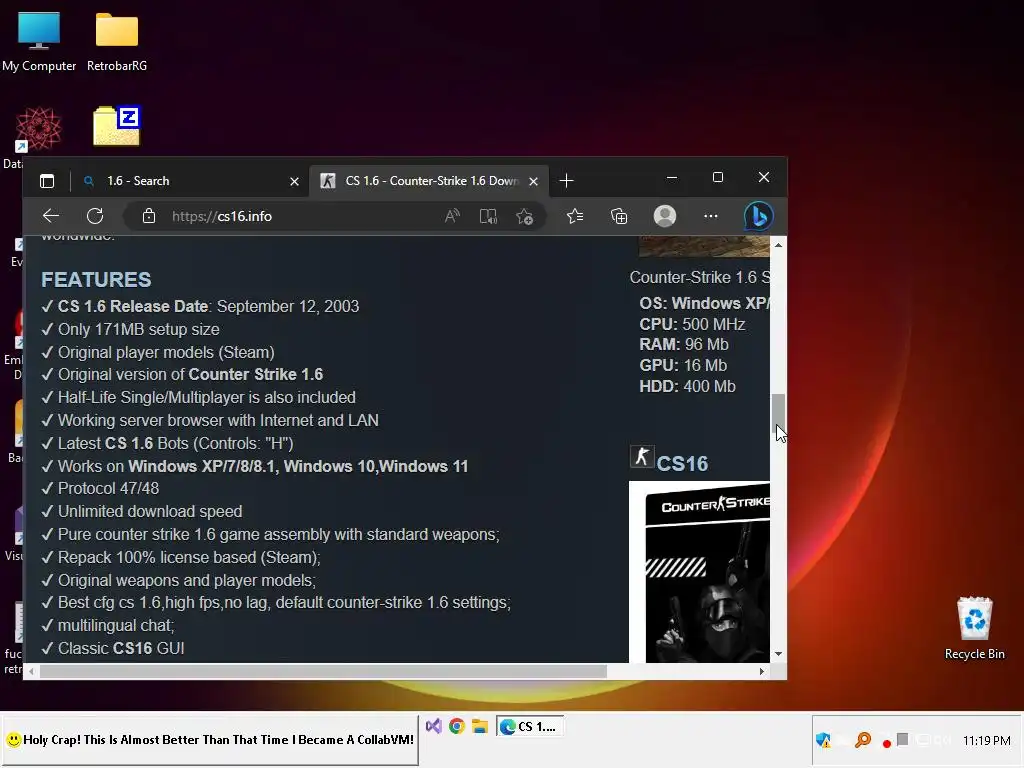This screenshot has width=1024, height=768.
Task: Click 'Original version of Counter Strike 1.6'
Action: 190,374
